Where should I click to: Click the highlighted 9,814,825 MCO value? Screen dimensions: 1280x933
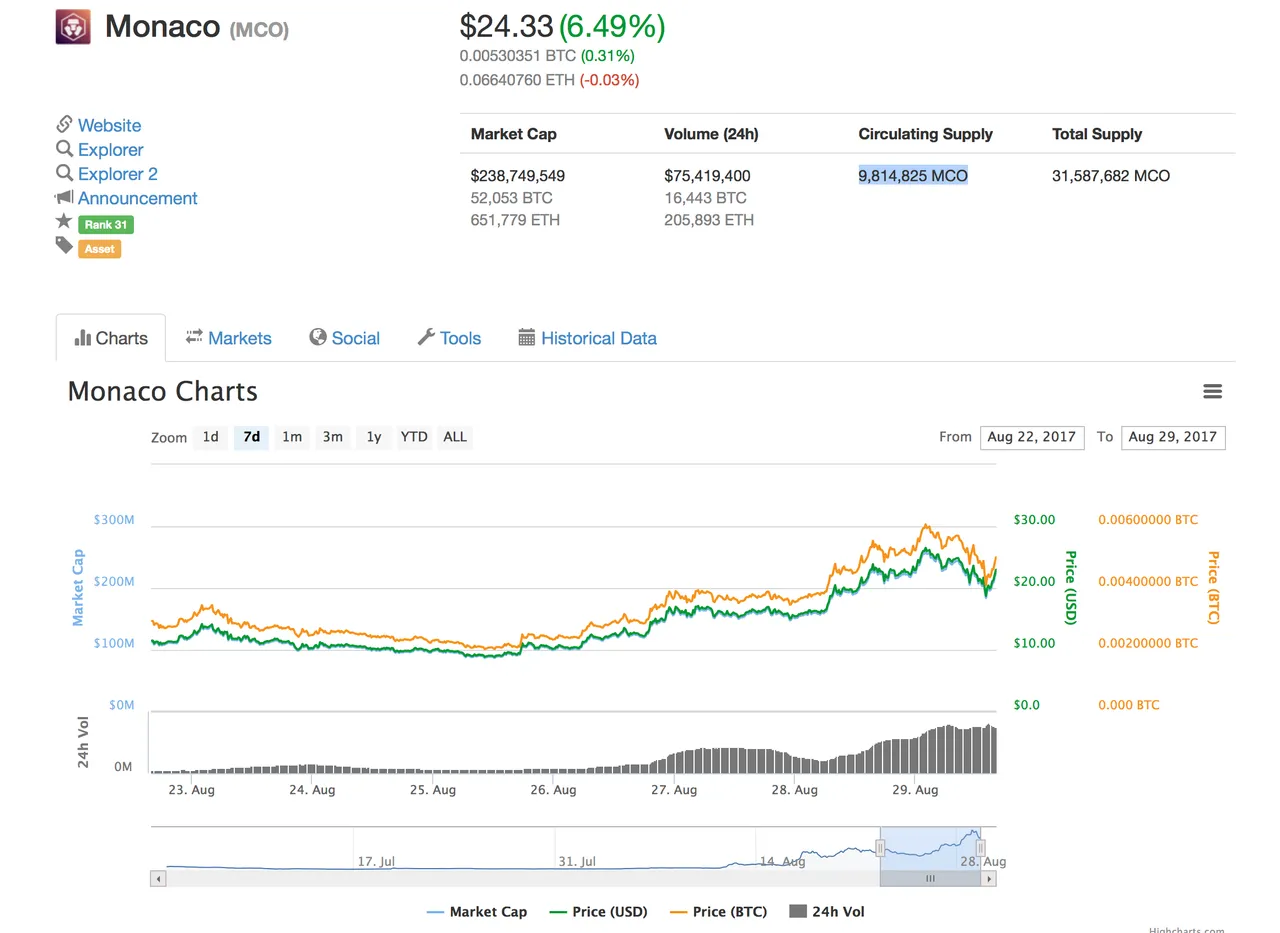[x=913, y=176]
